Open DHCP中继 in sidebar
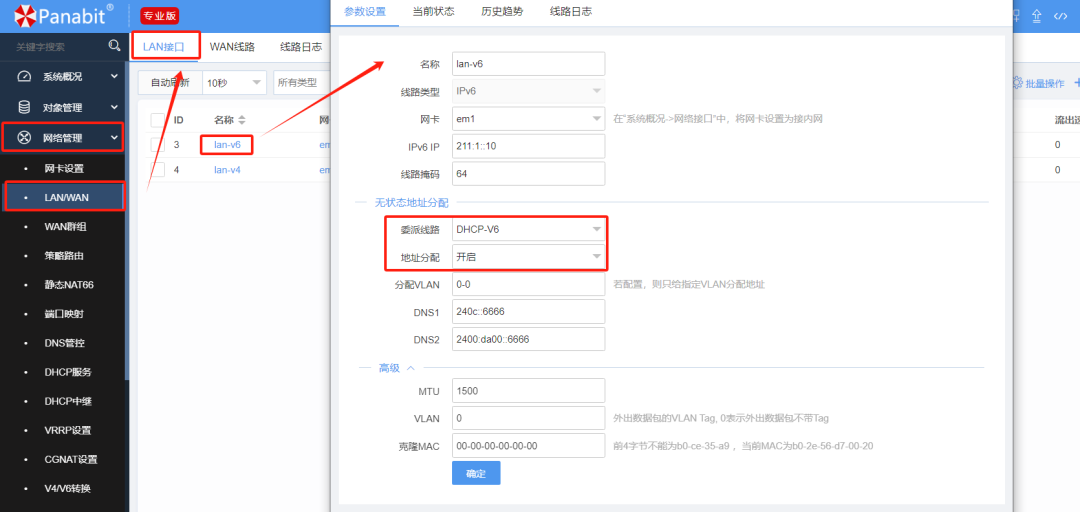Screen dimensions: 1080x512 pos(68,401)
